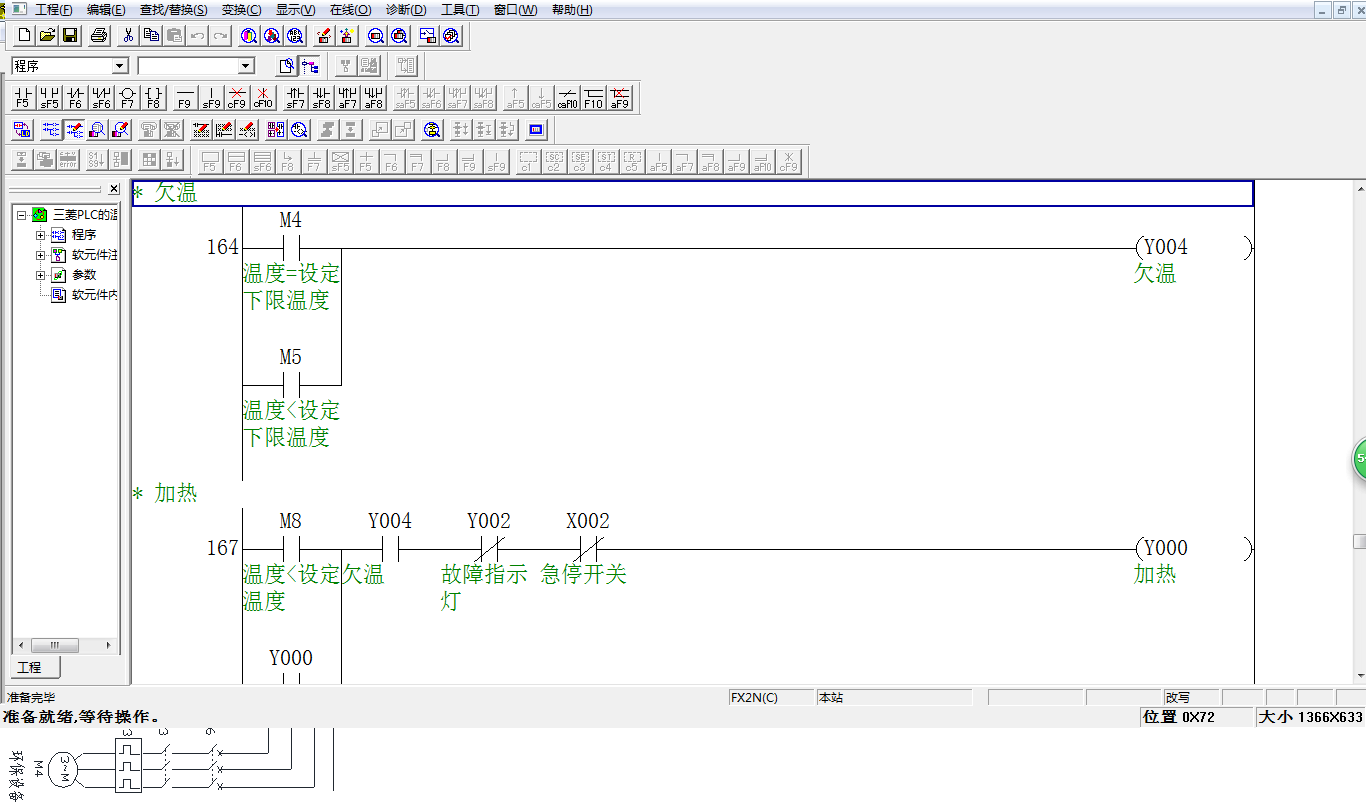The height and width of the screenshot is (804, 1366).
Task: Print the ladder program with the printer icon
Action: pos(98,36)
